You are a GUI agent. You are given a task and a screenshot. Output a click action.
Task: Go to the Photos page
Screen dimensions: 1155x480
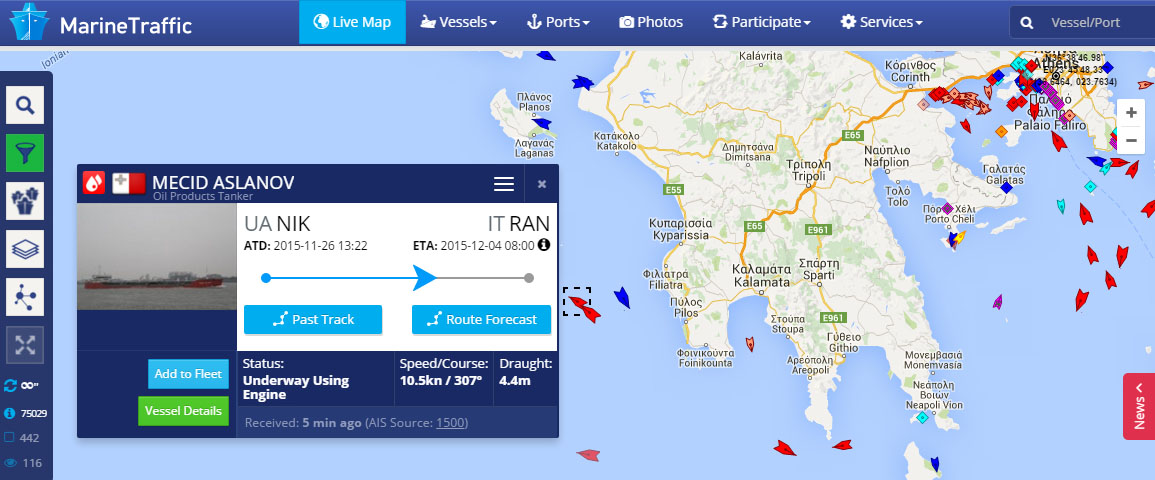pos(650,22)
